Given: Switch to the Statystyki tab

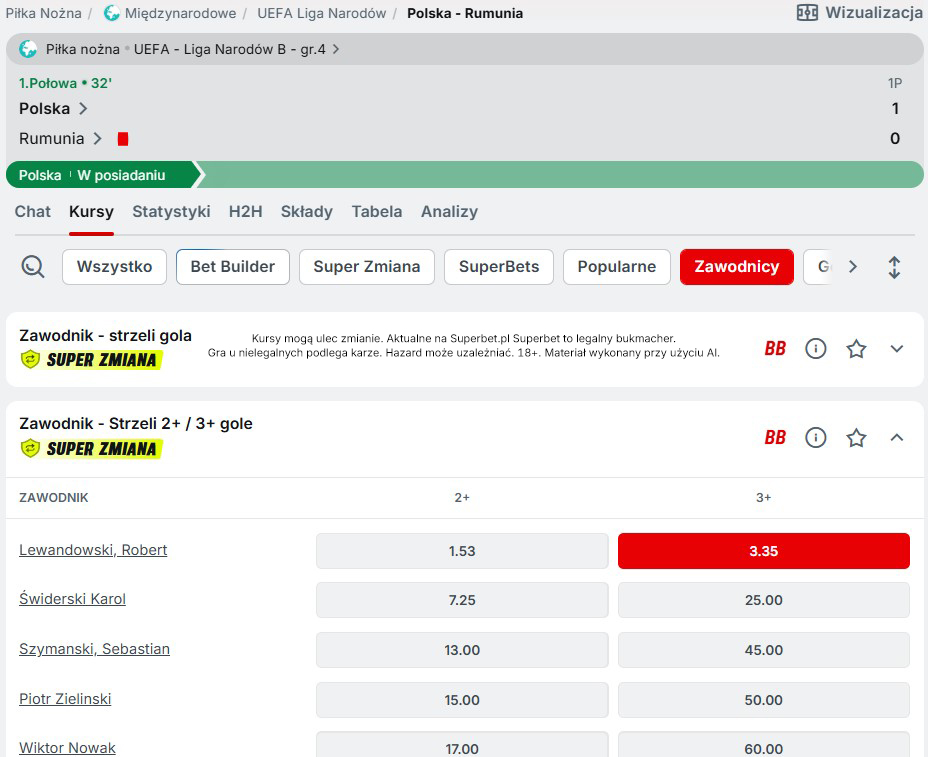Looking at the screenshot, I should [171, 211].
